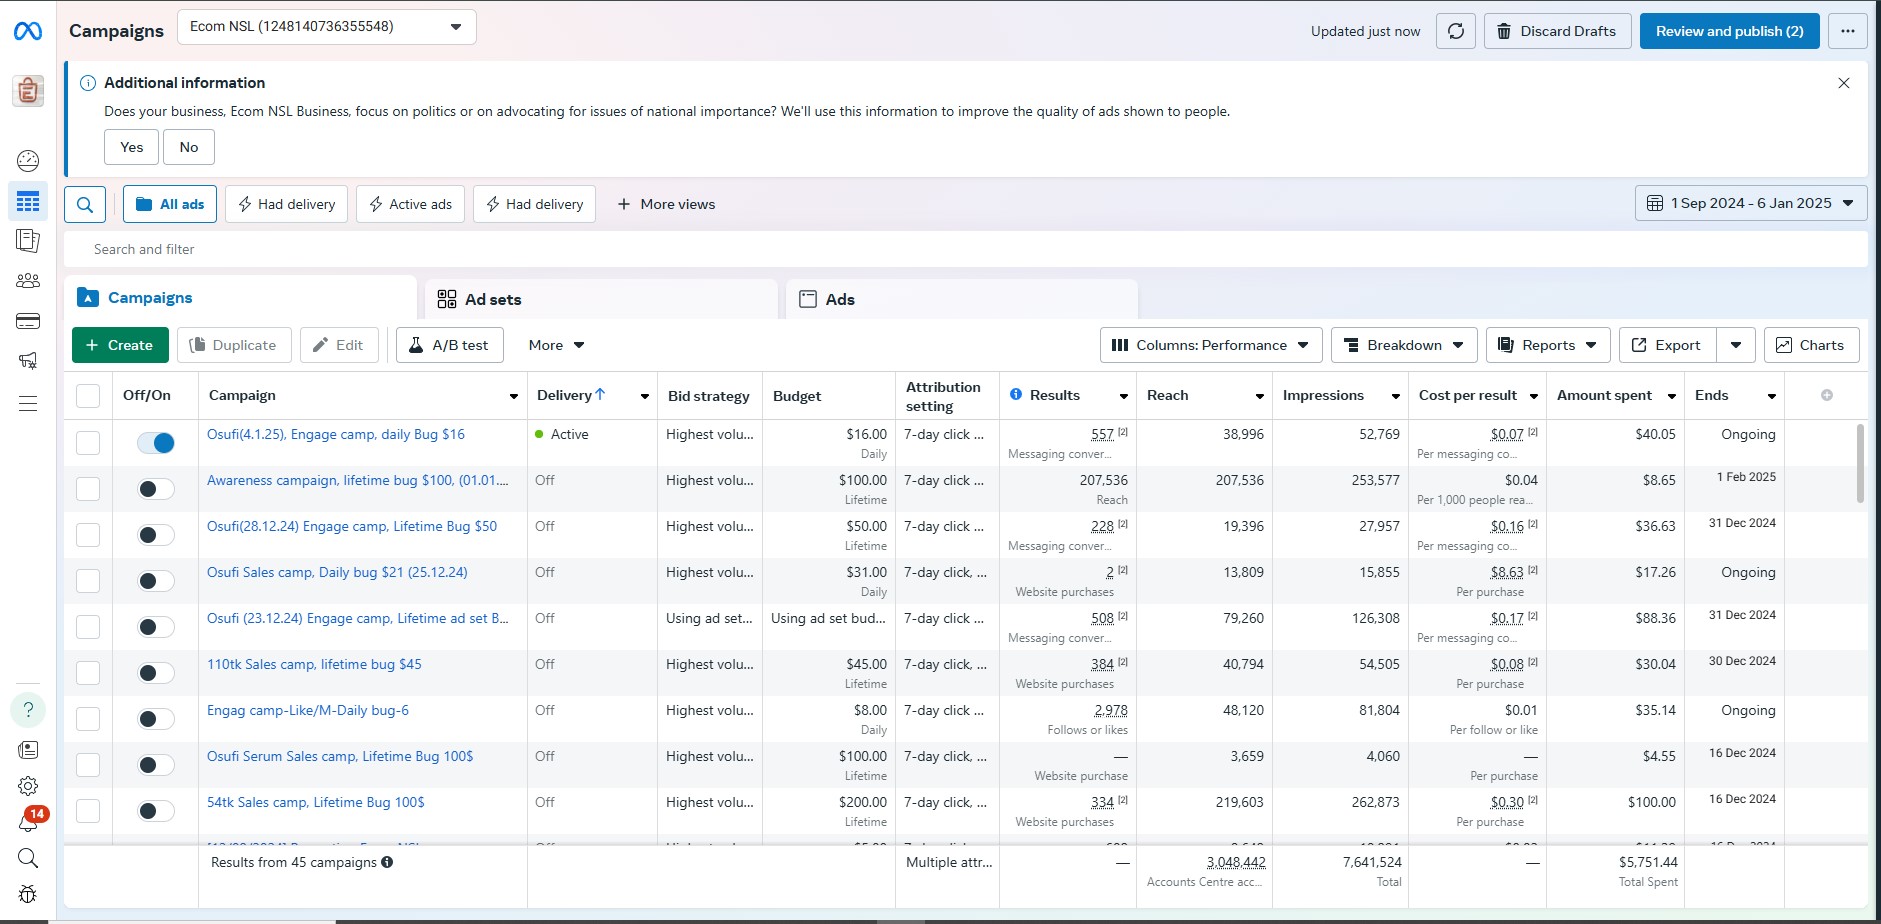Screen dimensions: 1881x924
Task: Open the Ads reporting icon in sidebar
Action: (x=28, y=241)
